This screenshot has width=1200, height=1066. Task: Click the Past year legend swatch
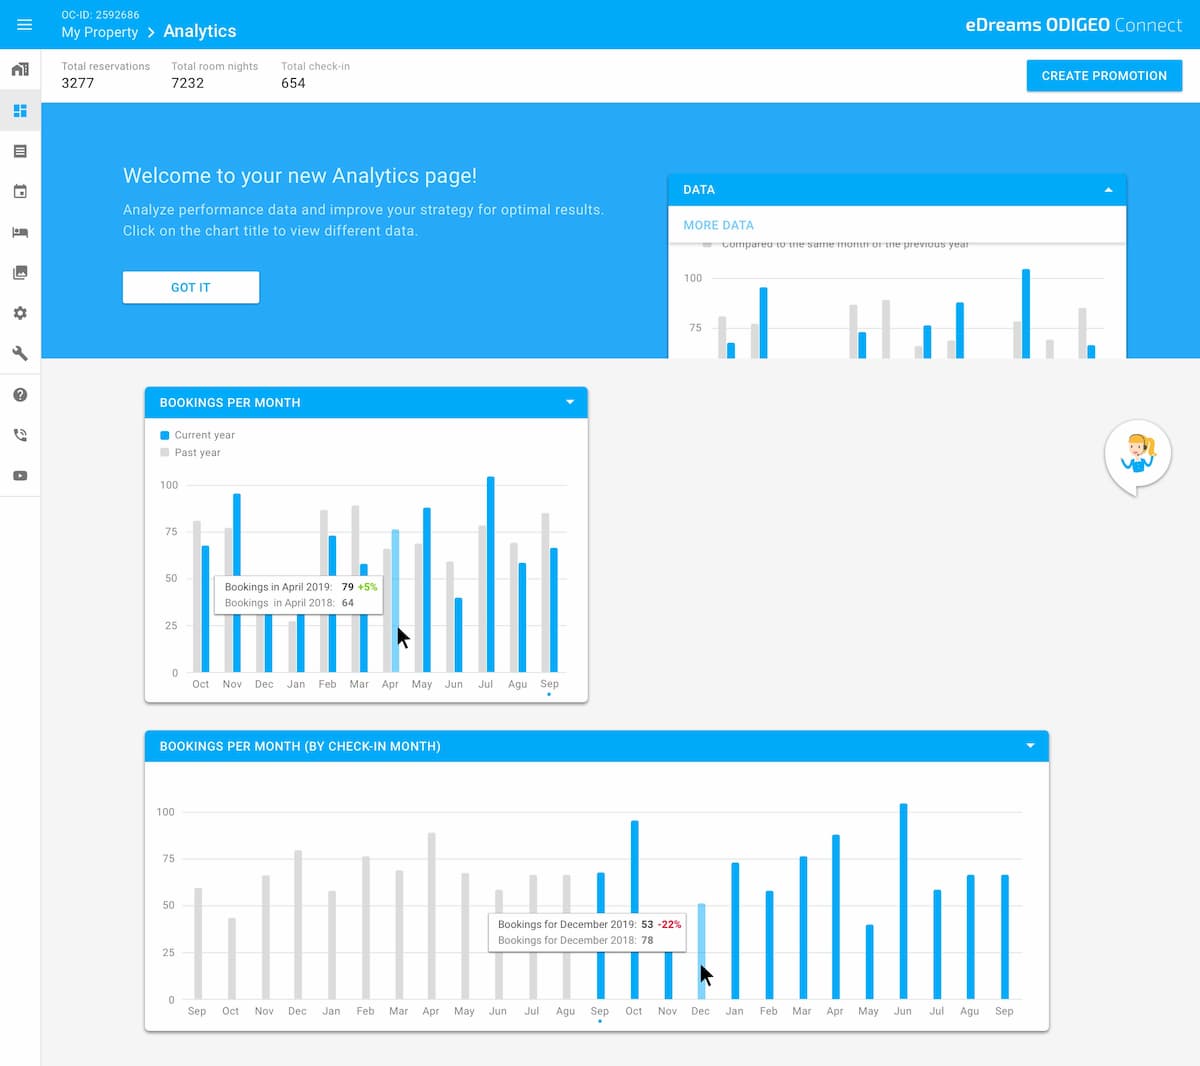(x=165, y=452)
